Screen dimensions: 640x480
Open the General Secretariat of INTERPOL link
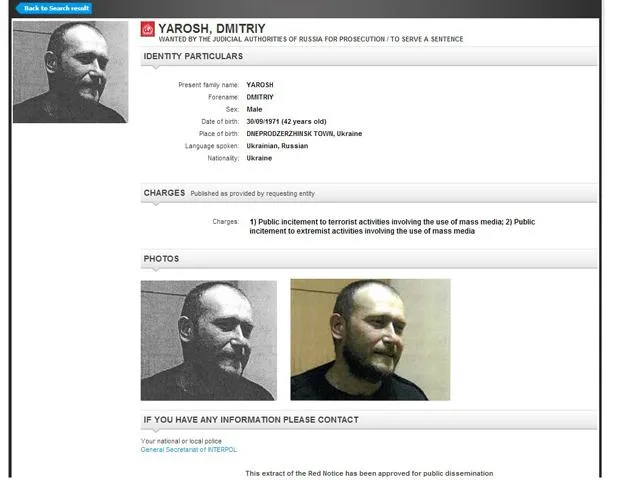189,449
